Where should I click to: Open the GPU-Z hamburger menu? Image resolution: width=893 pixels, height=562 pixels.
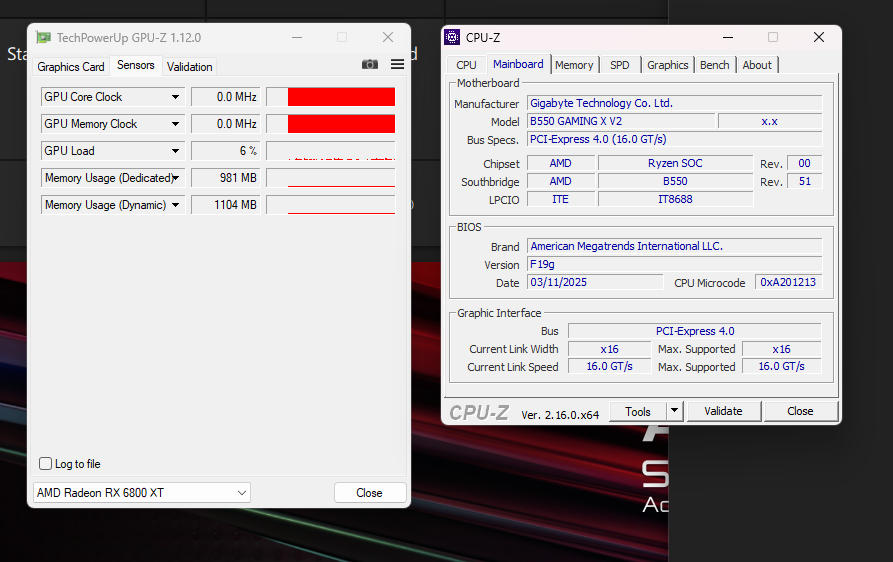398,64
